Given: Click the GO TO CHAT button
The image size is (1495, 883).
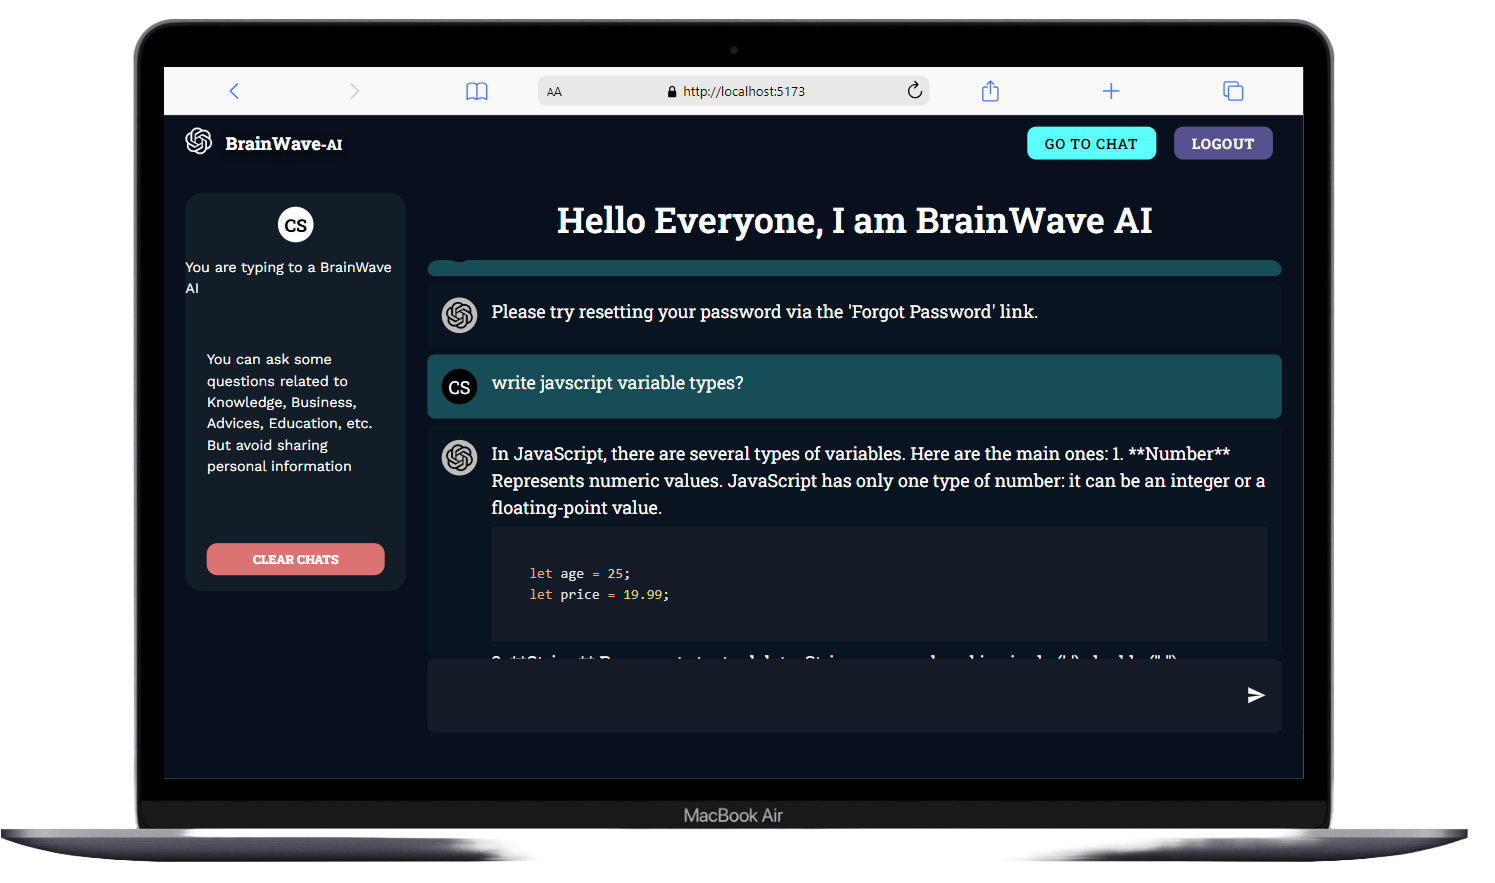Looking at the screenshot, I should pos(1091,143).
